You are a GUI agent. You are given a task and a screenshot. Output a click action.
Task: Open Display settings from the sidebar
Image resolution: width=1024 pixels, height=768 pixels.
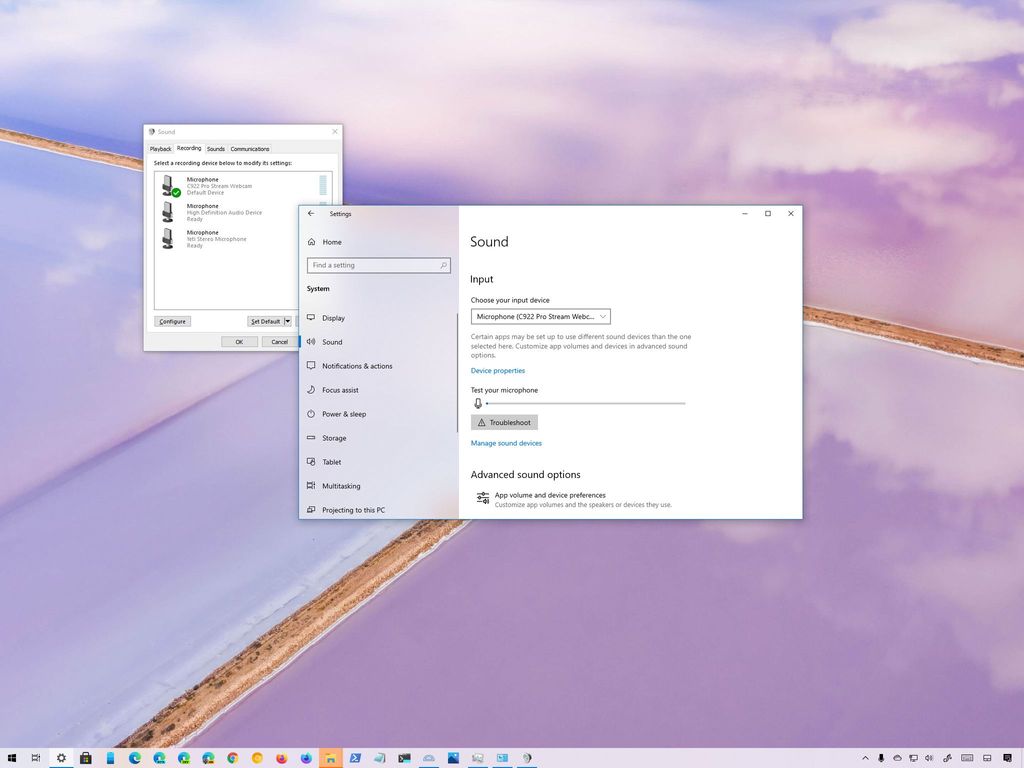(x=333, y=317)
